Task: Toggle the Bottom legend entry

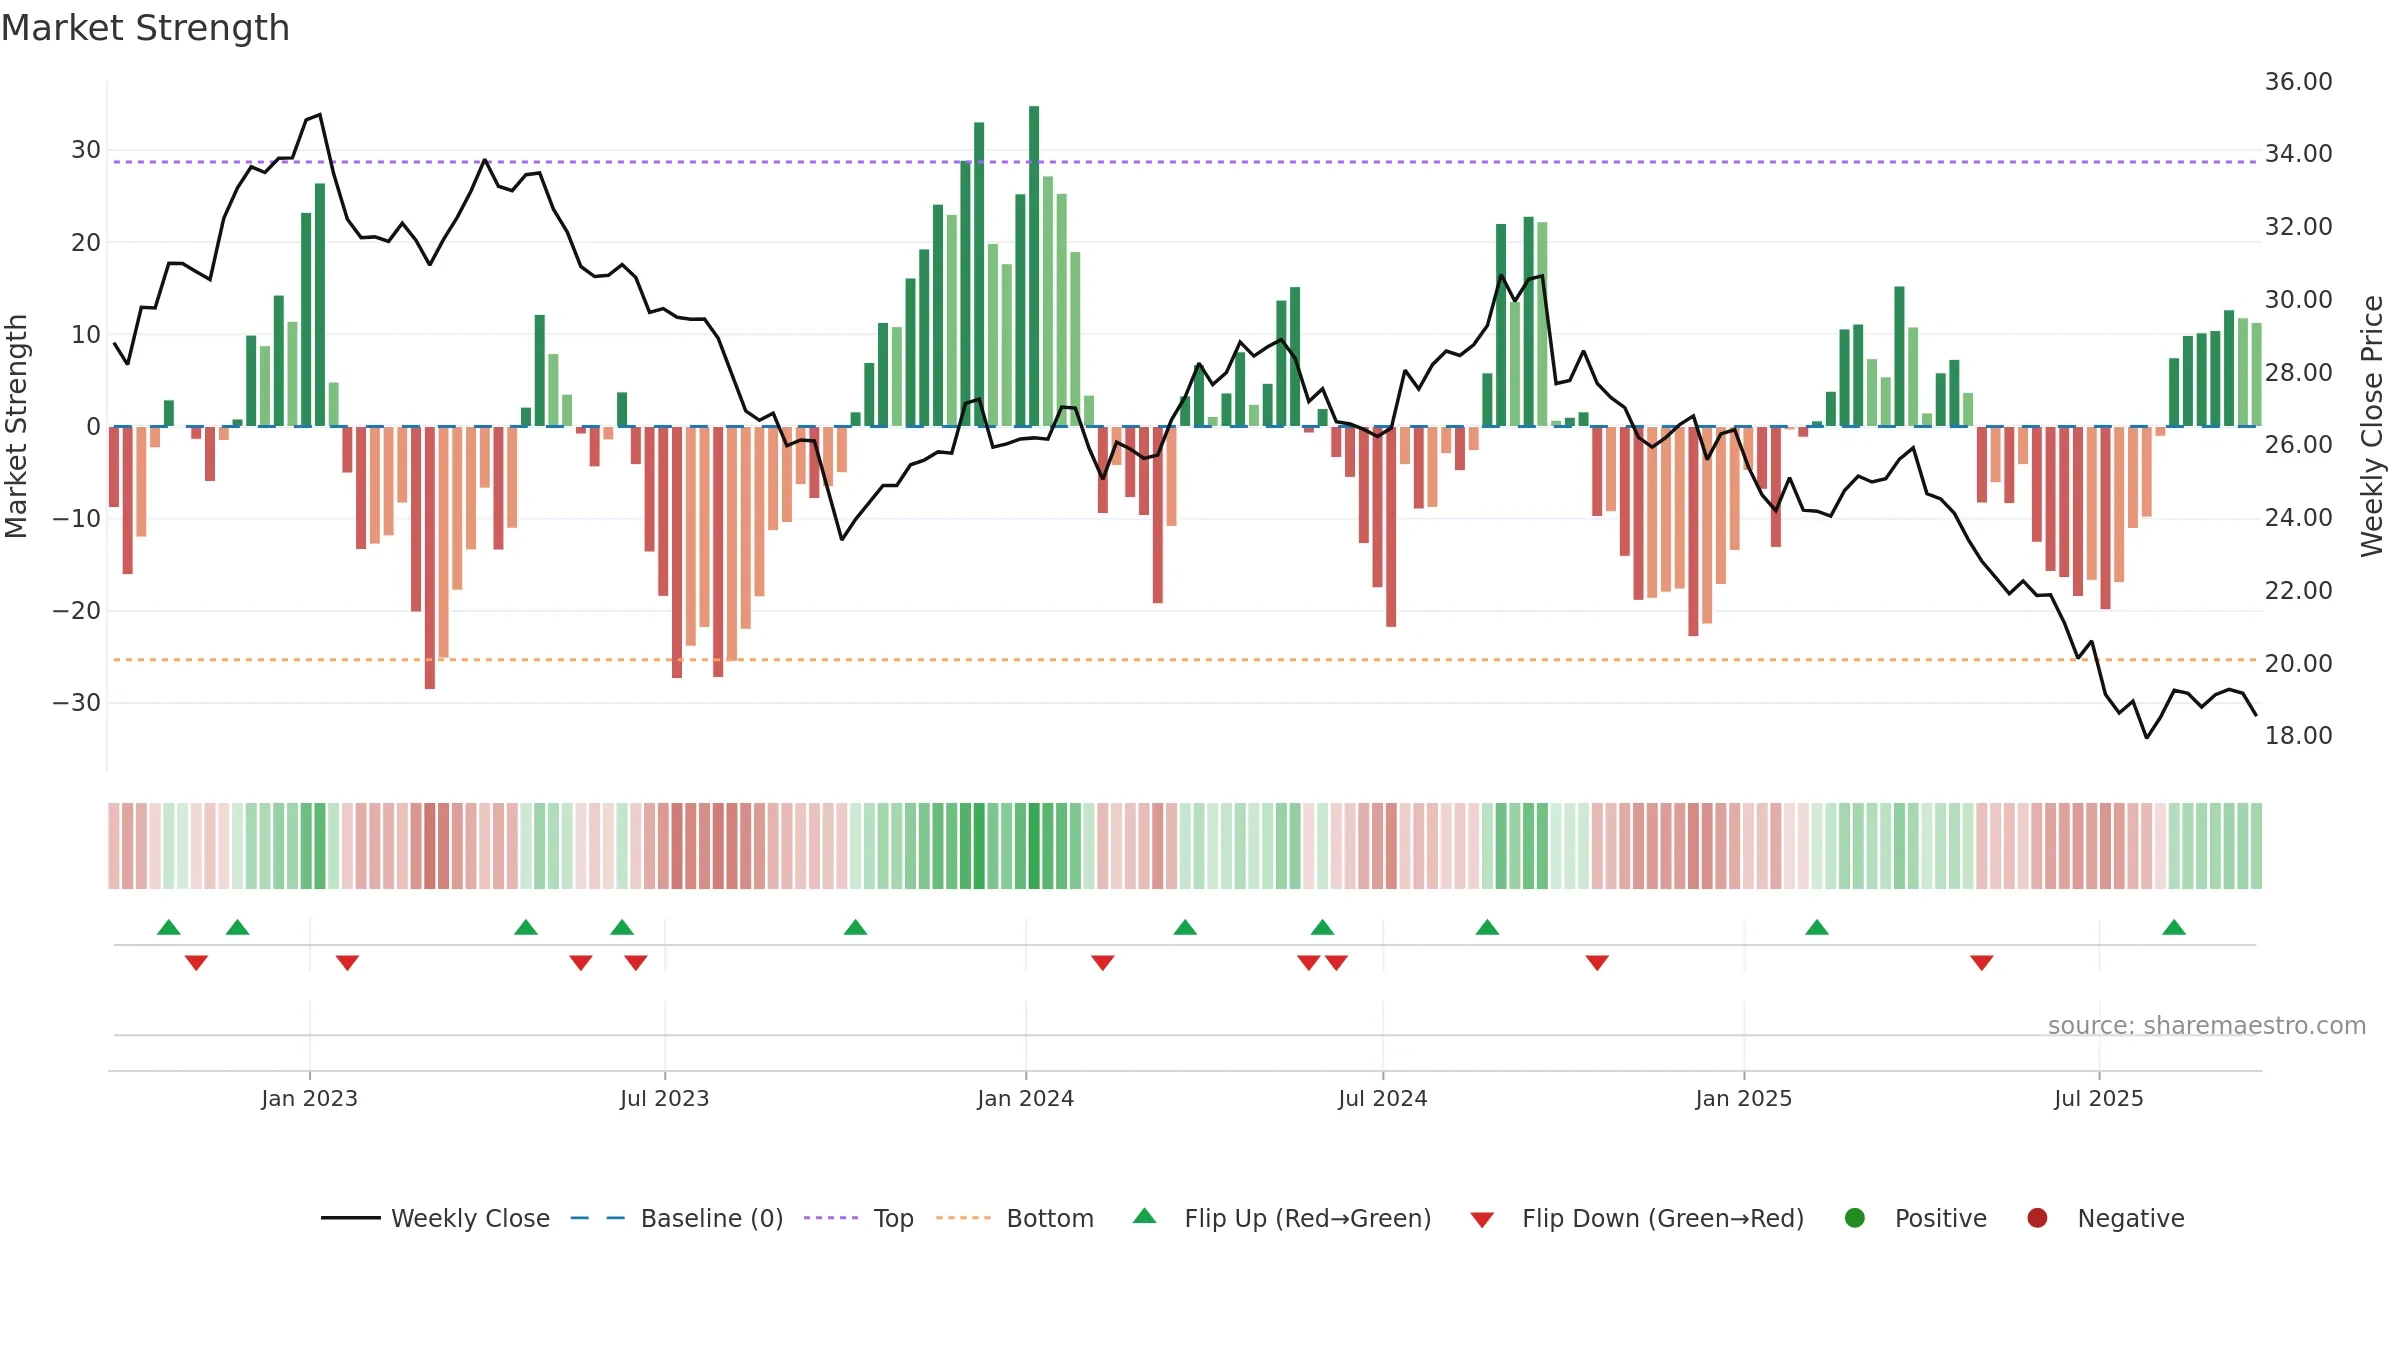Action: (x=1014, y=1218)
